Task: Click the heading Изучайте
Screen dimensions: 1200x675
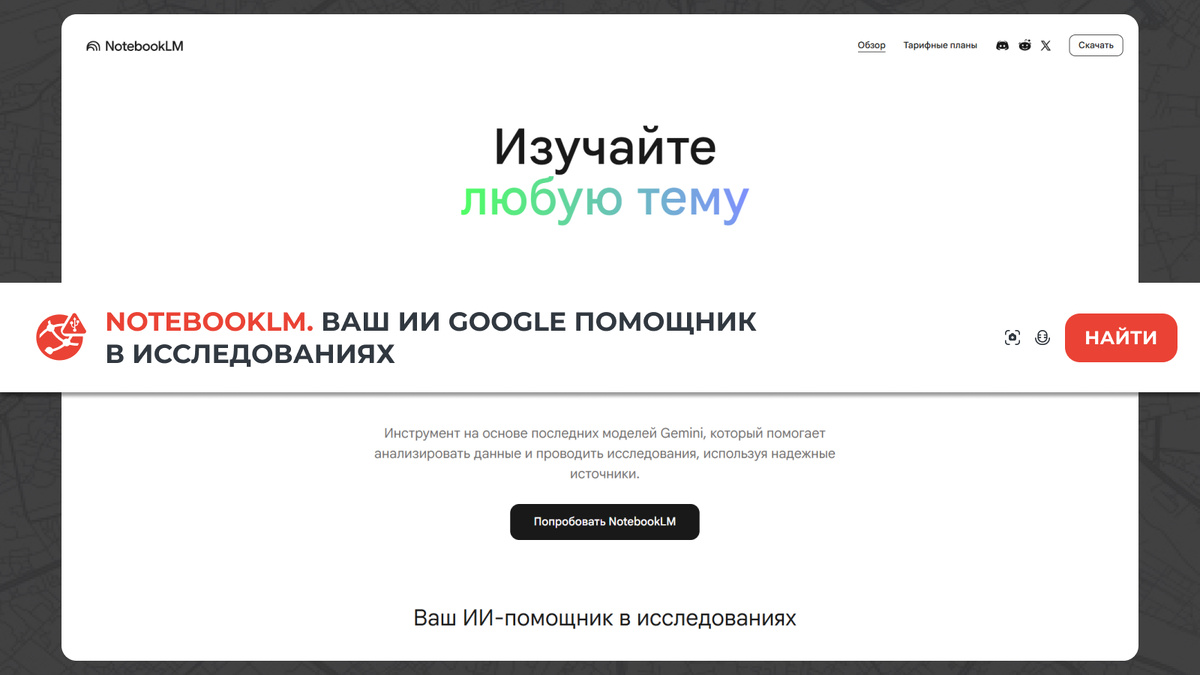Action: click(x=605, y=148)
